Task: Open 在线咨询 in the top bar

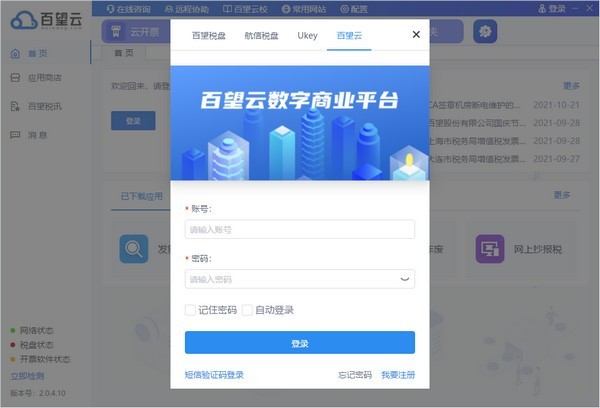Action: [x=129, y=9]
